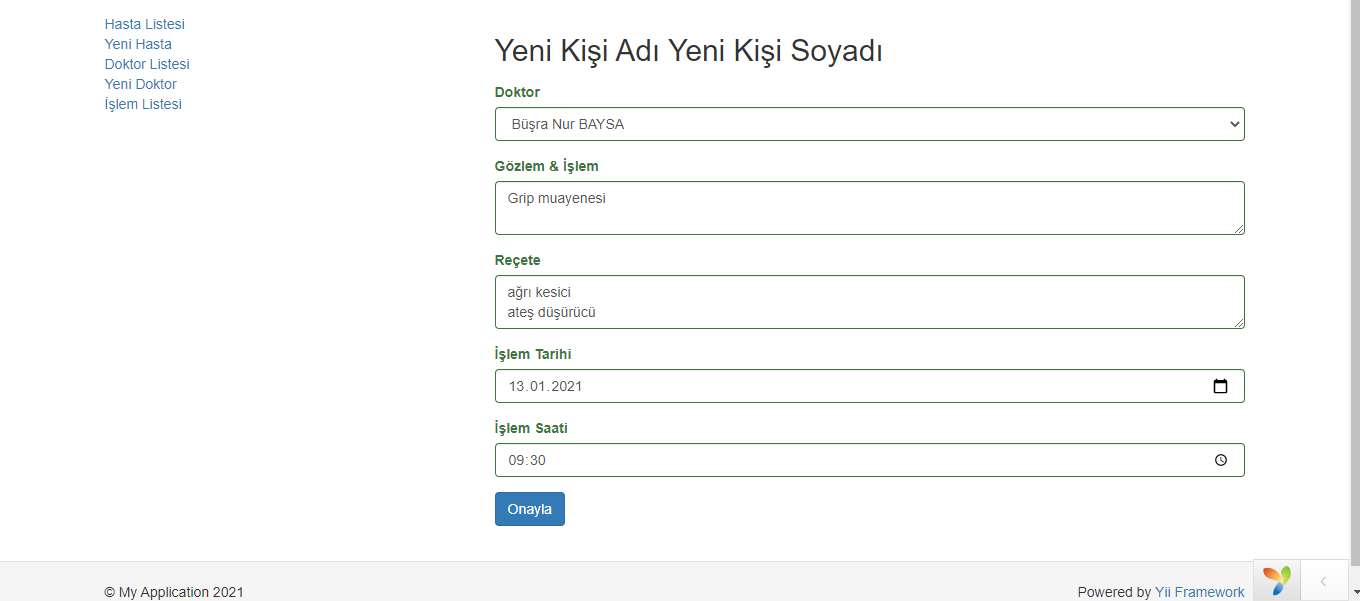Viewport: 1360px width, 601px height.
Task: Open the clock picker for İşlem Saati
Action: [x=1221, y=460]
